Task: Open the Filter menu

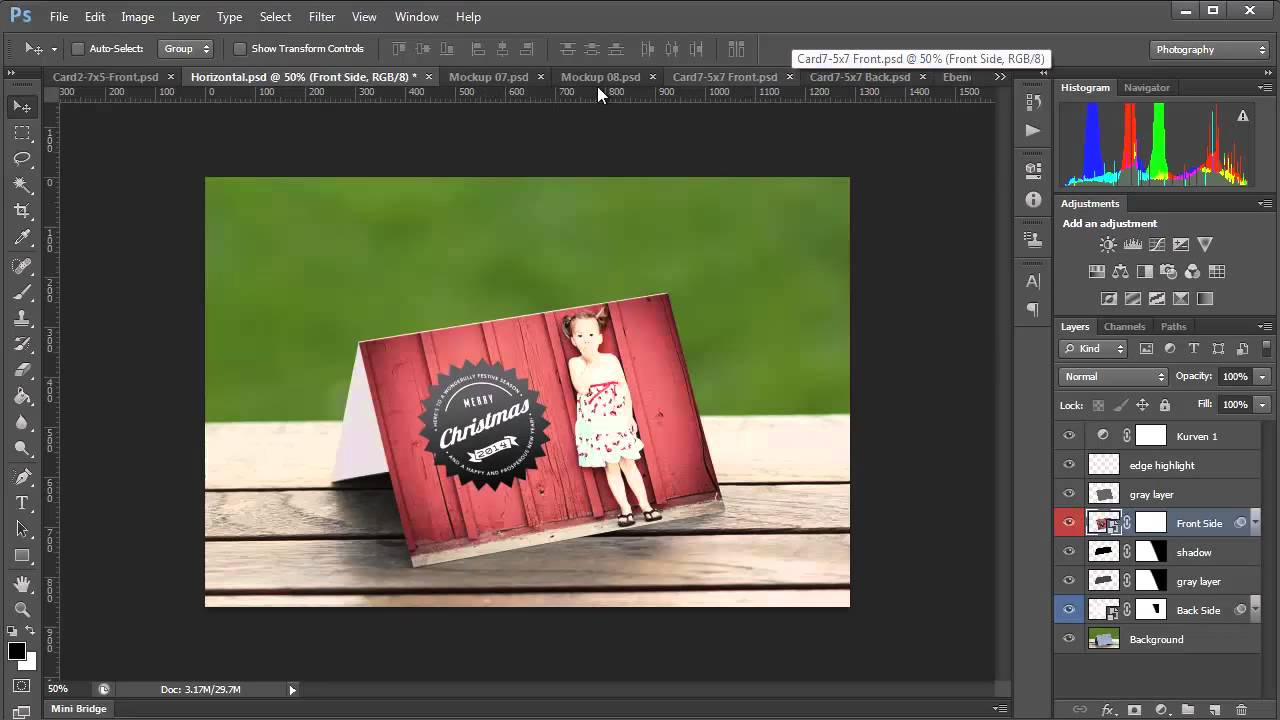Action: click(322, 17)
